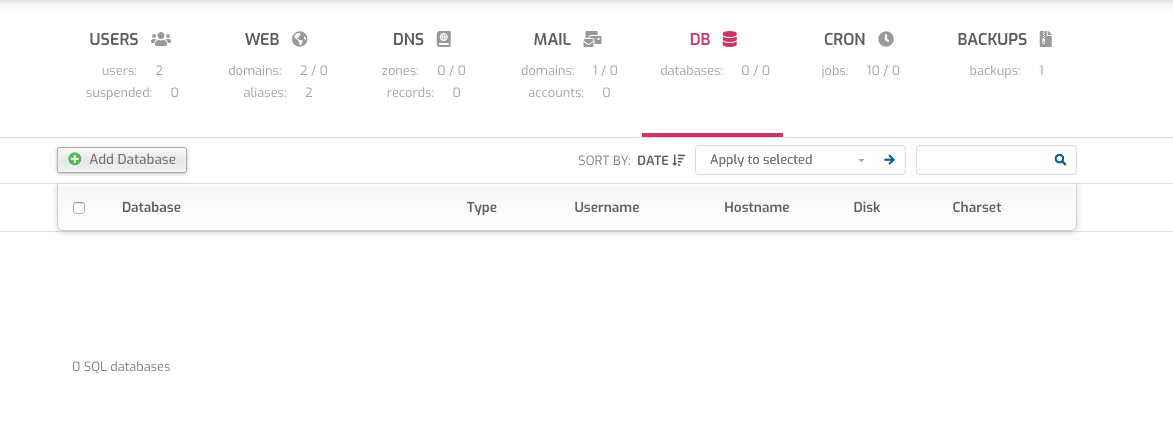The height and width of the screenshot is (431, 1173).
Task: Click the USERS people icon
Action: tap(161, 39)
